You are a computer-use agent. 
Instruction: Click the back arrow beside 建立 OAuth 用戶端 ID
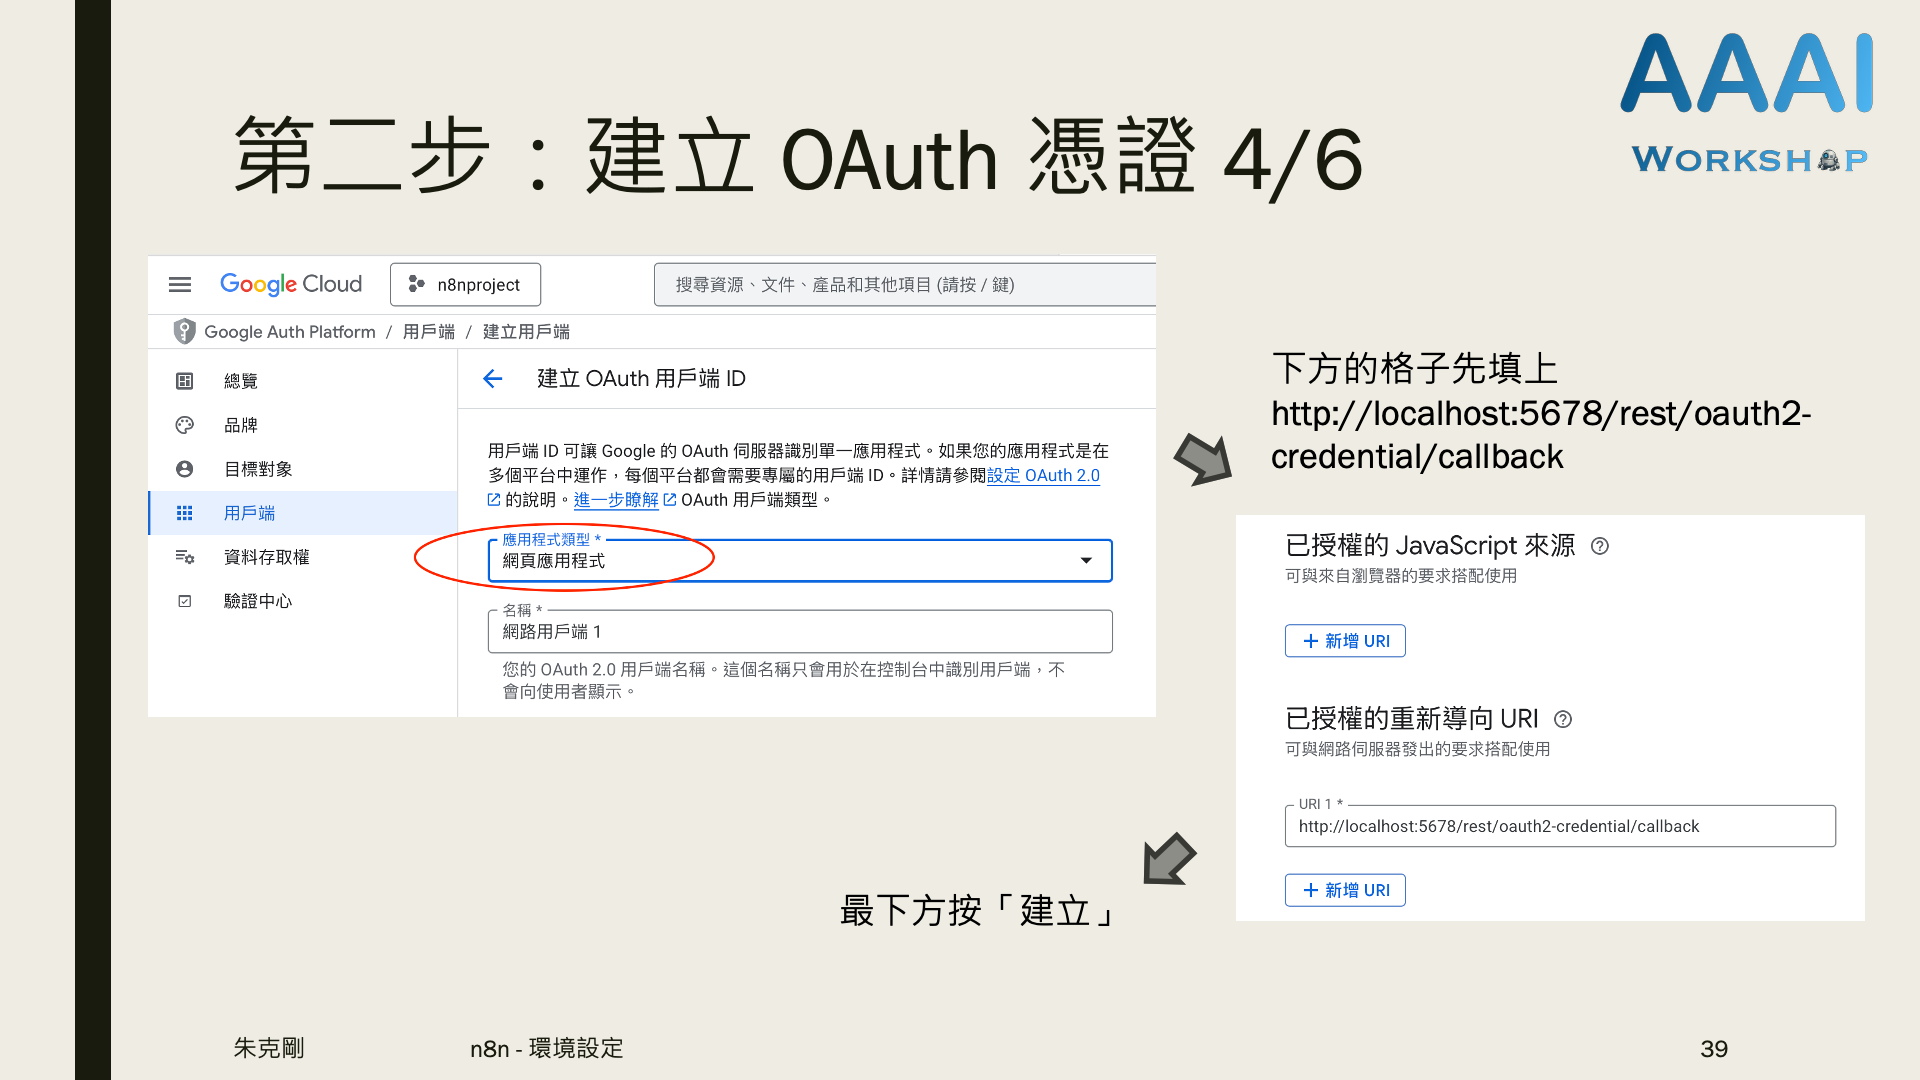pyautogui.click(x=492, y=379)
